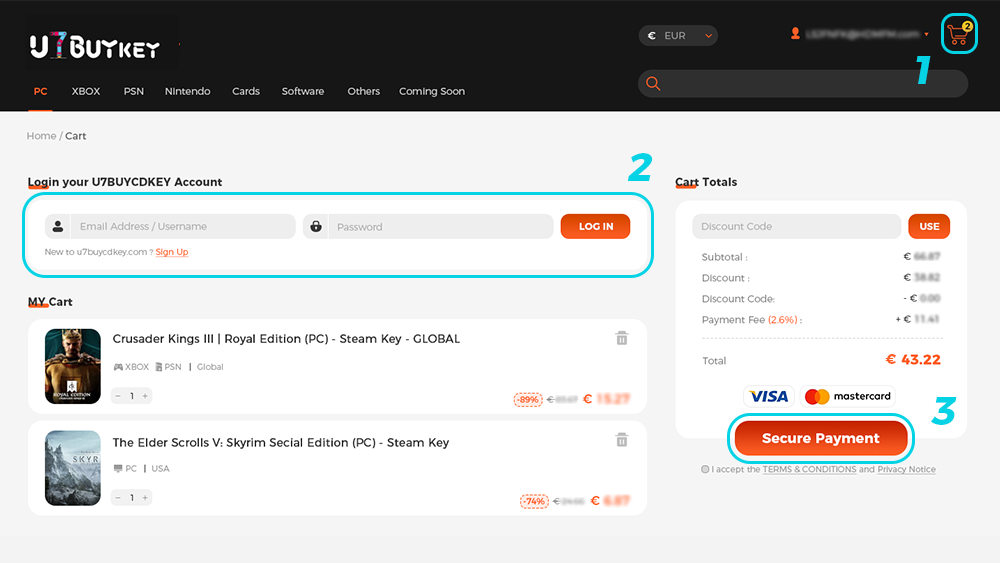1000x563 pixels.
Task: Increase the Skyrim quantity with the plus button
Action: tap(145, 497)
